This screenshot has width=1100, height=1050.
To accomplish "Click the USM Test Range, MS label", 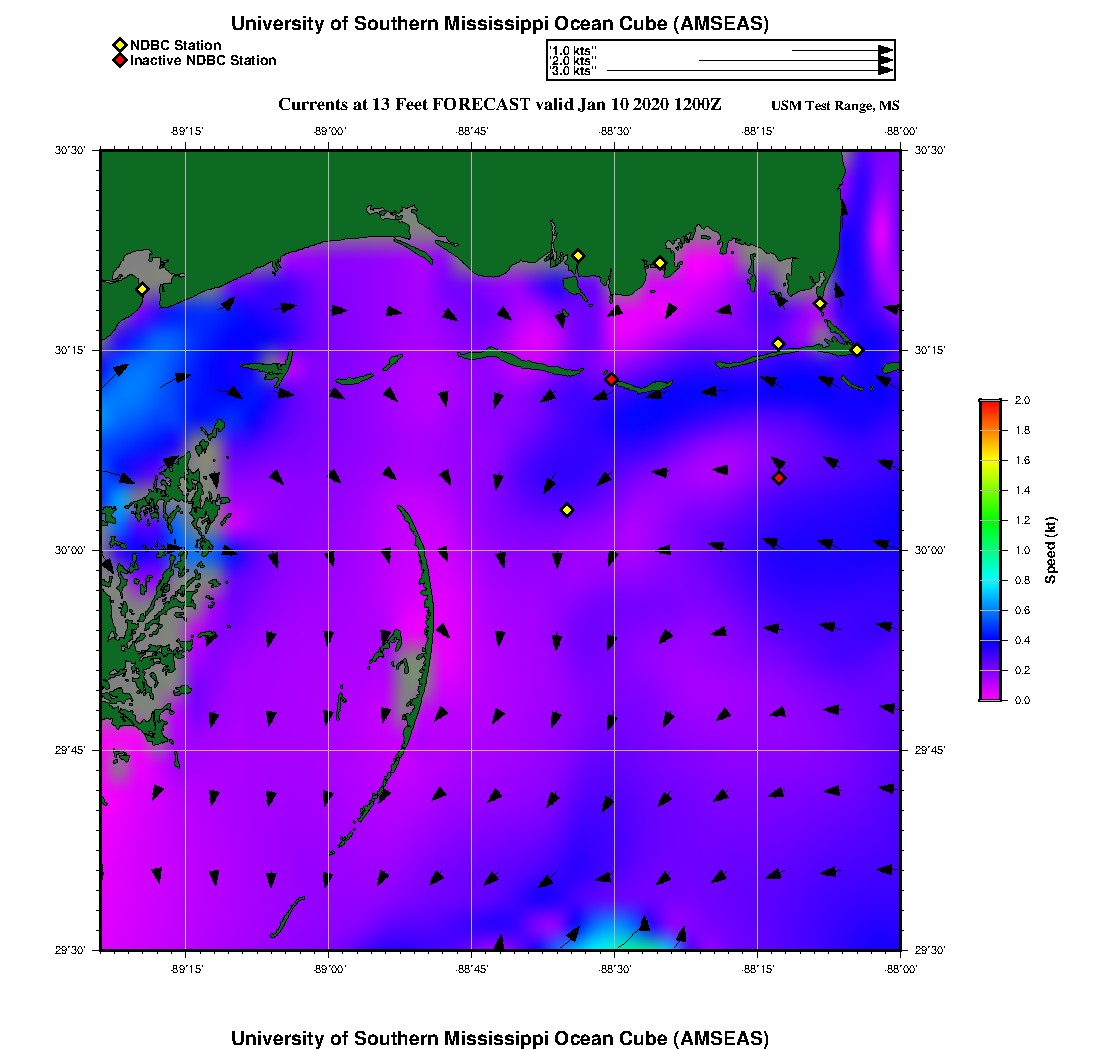I will [835, 106].
